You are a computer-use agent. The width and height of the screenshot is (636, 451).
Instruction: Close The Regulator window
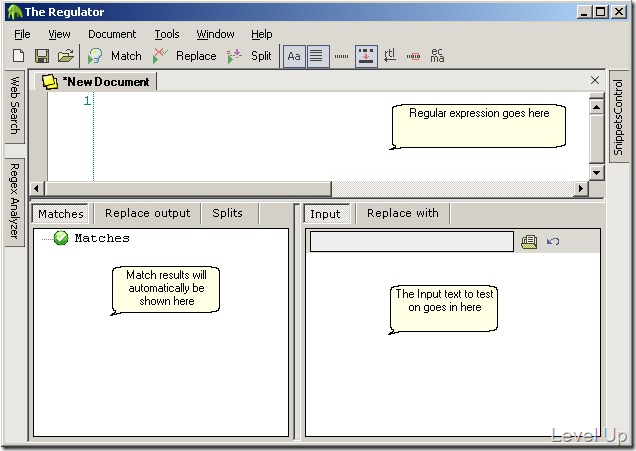point(619,12)
